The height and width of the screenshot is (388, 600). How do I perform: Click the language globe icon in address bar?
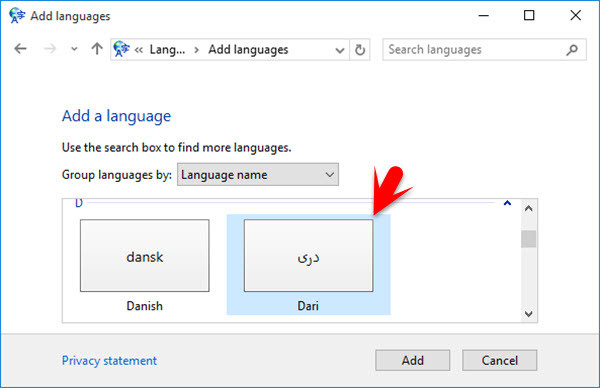(121, 49)
